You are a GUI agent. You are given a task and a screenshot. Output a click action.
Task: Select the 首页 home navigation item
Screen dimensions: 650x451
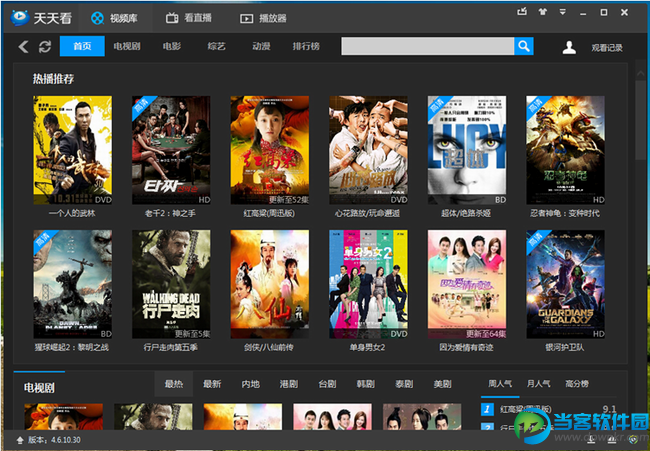82,46
